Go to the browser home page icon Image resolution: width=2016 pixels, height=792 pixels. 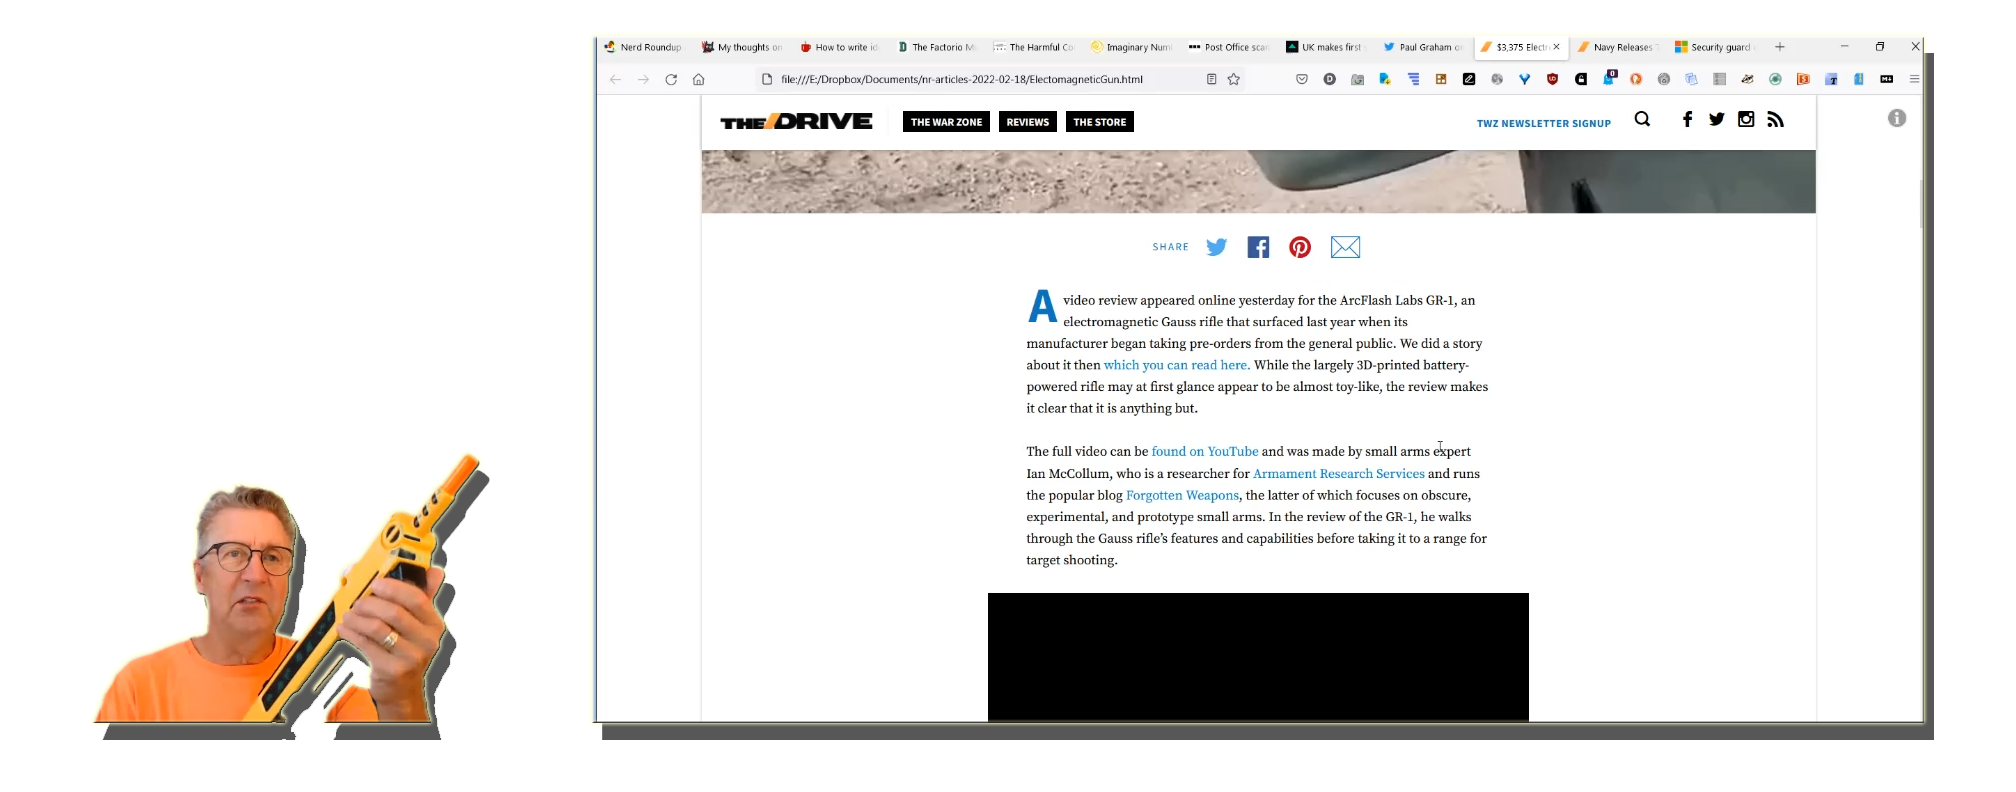tap(699, 79)
